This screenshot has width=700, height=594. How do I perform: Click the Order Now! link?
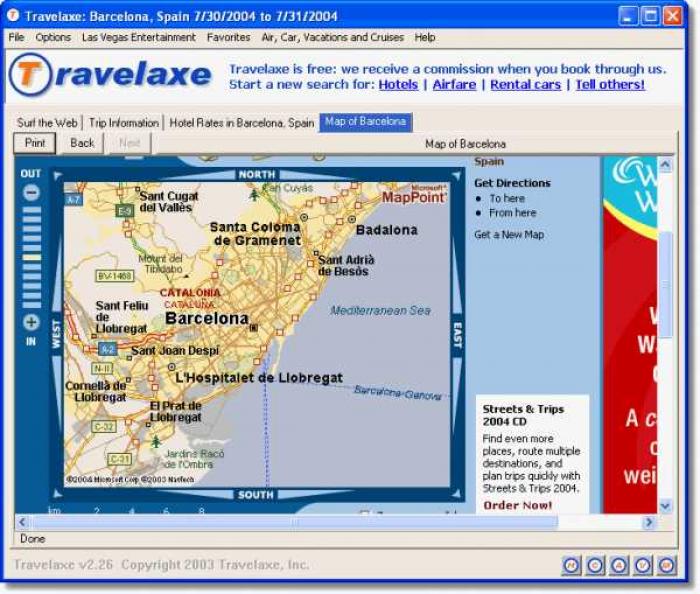518,505
